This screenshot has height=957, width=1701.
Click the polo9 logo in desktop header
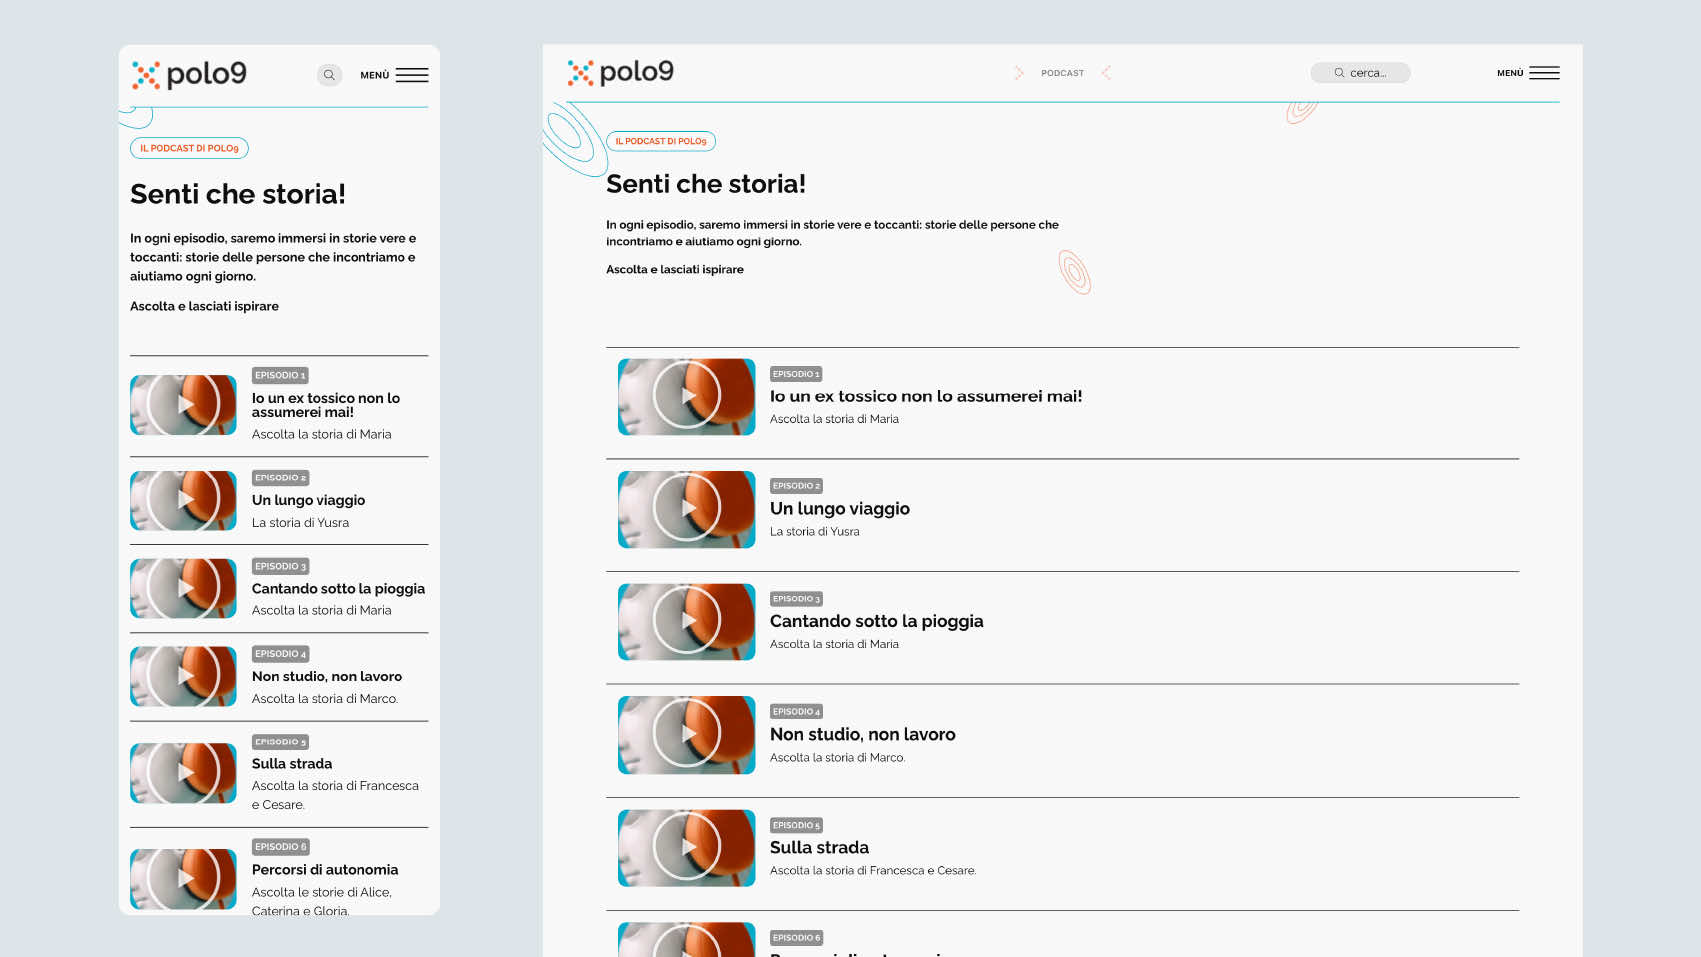click(621, 72)
